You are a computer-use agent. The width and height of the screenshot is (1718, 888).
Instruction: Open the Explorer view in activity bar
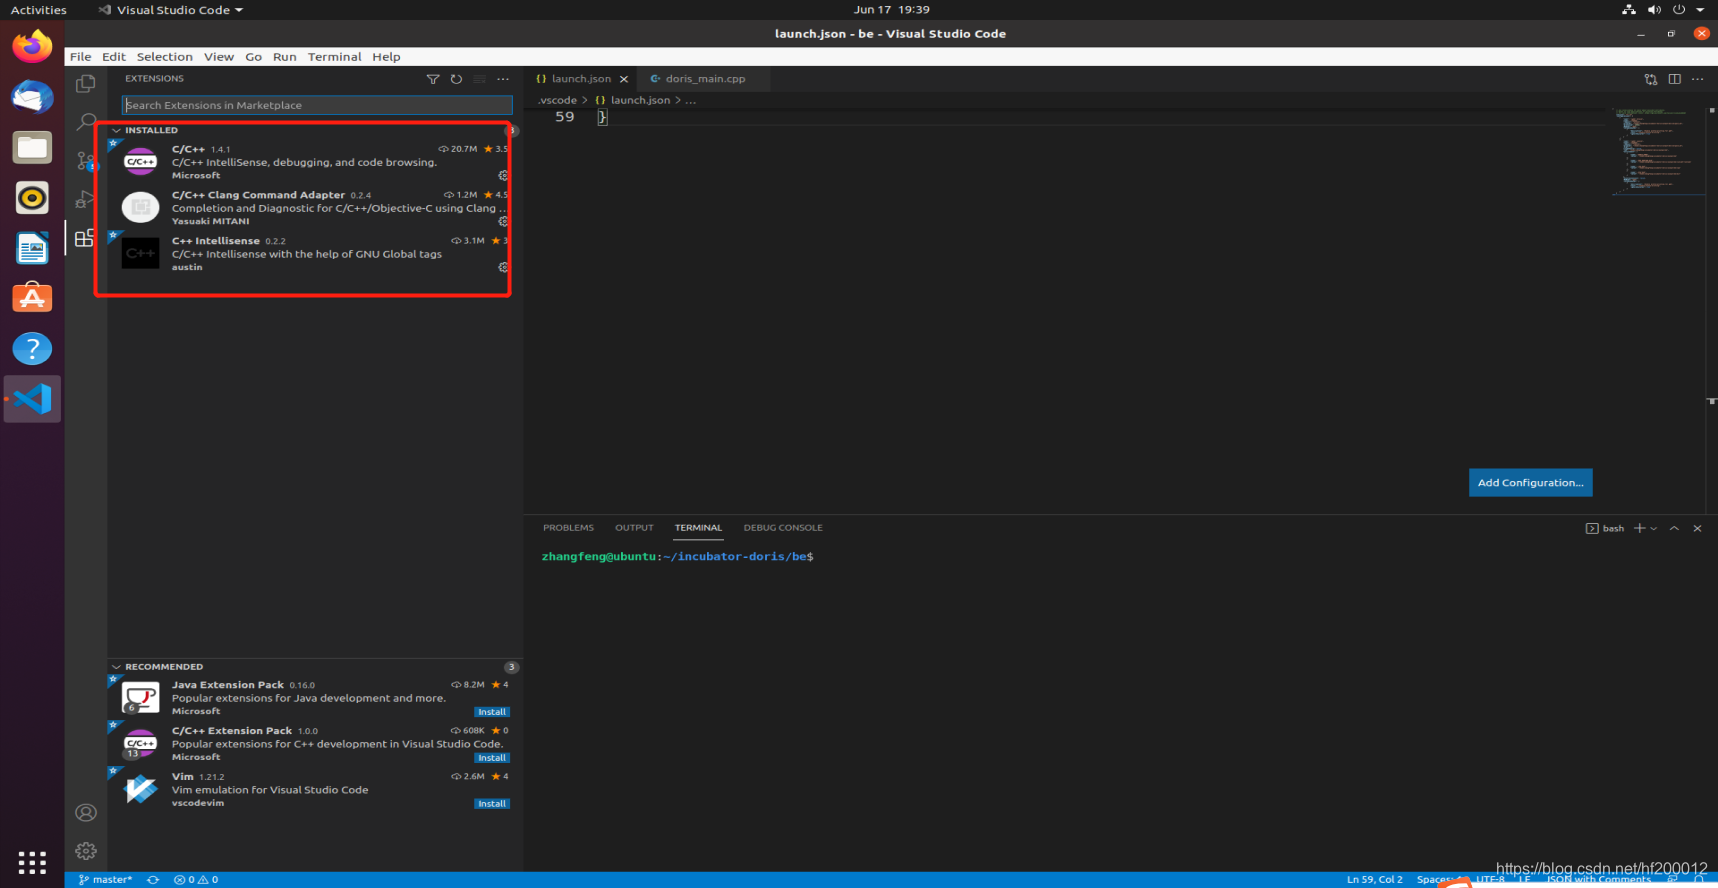[86, 84]
